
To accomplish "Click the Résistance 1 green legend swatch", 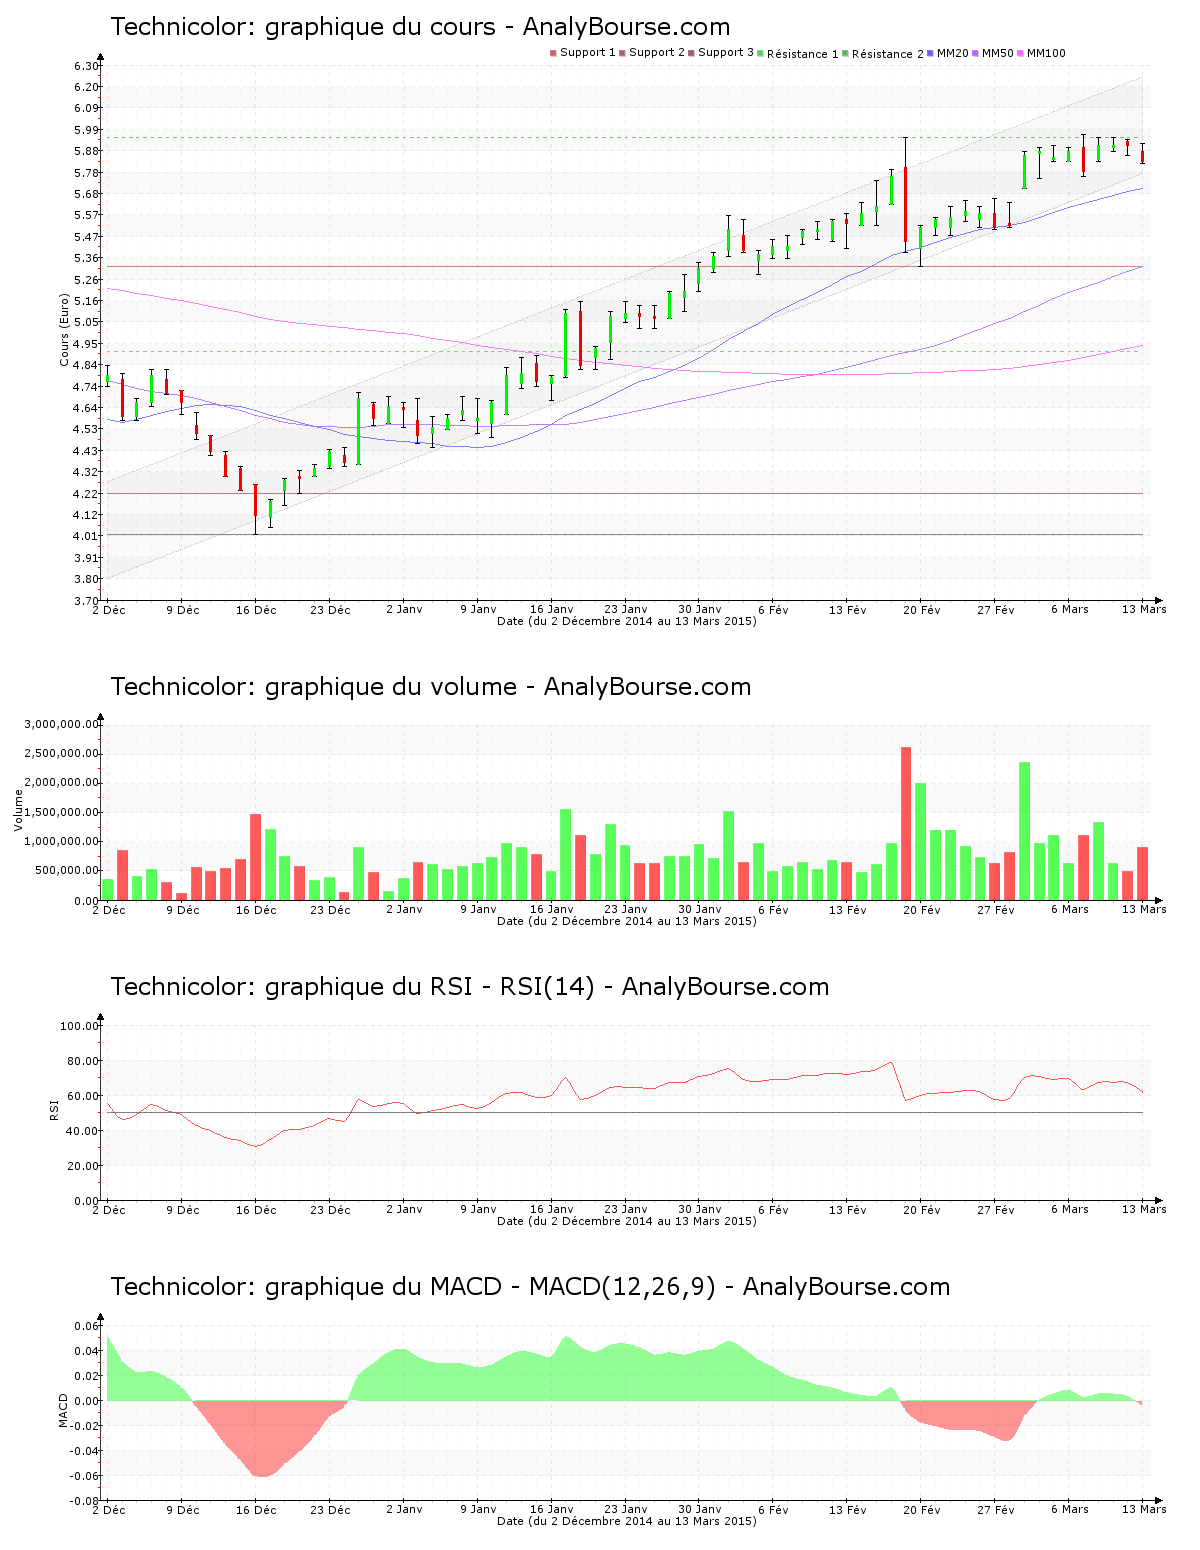I will (760, 53).
